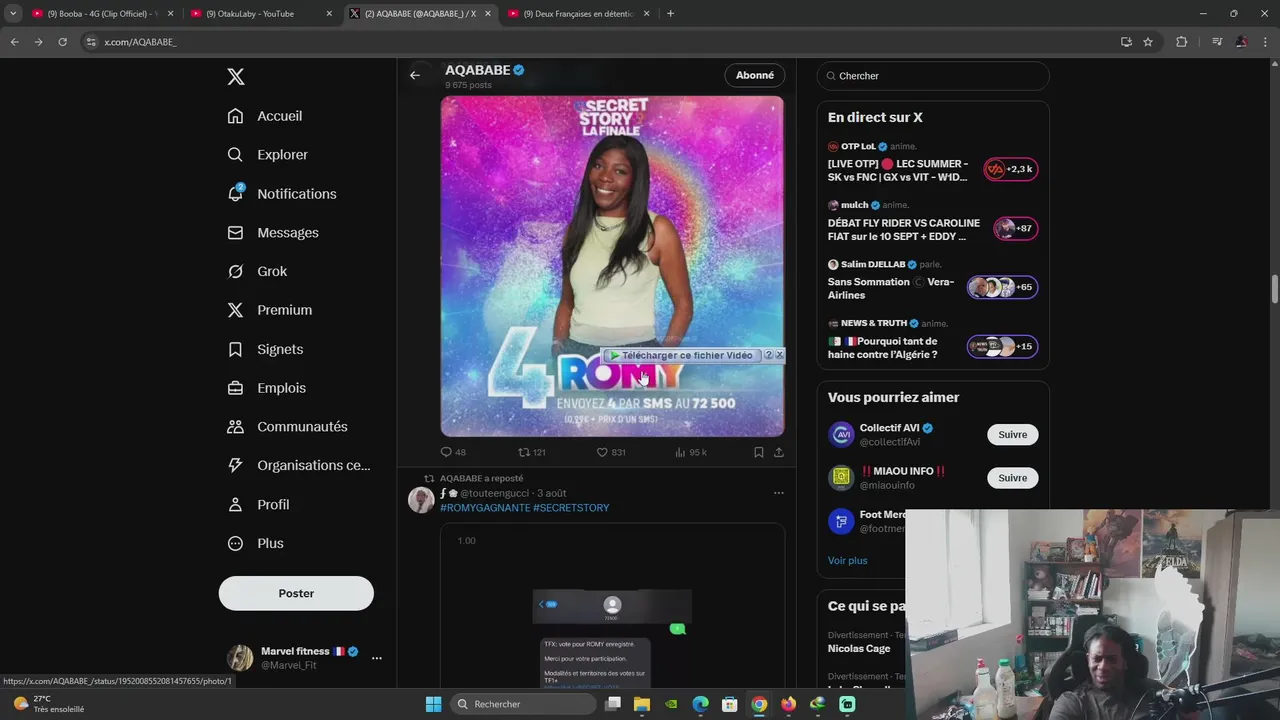The height and width of the screenshot is (720, 1280).
Task: Share the Romy finale post
Action: (779, 452)
